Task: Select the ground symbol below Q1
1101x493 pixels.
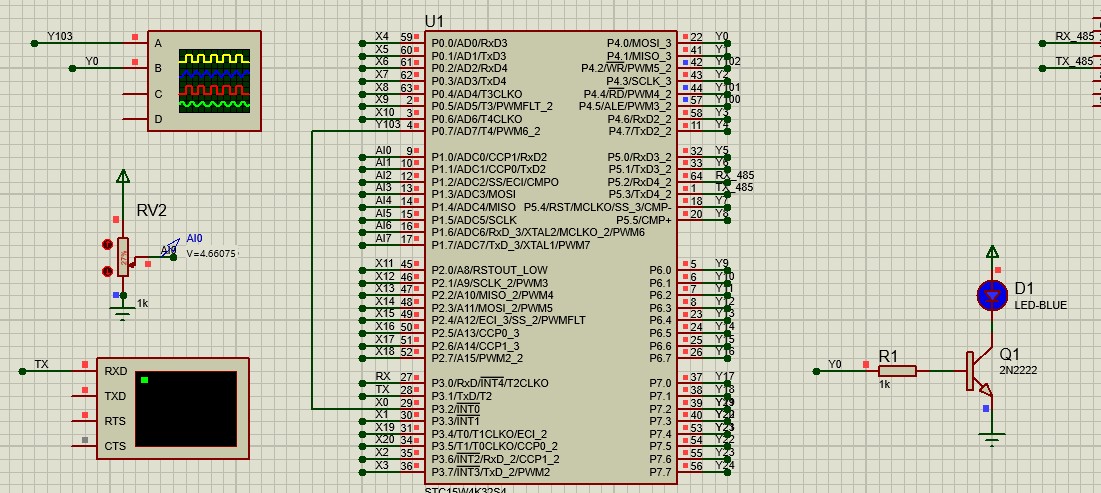Action: click(992, 442)
